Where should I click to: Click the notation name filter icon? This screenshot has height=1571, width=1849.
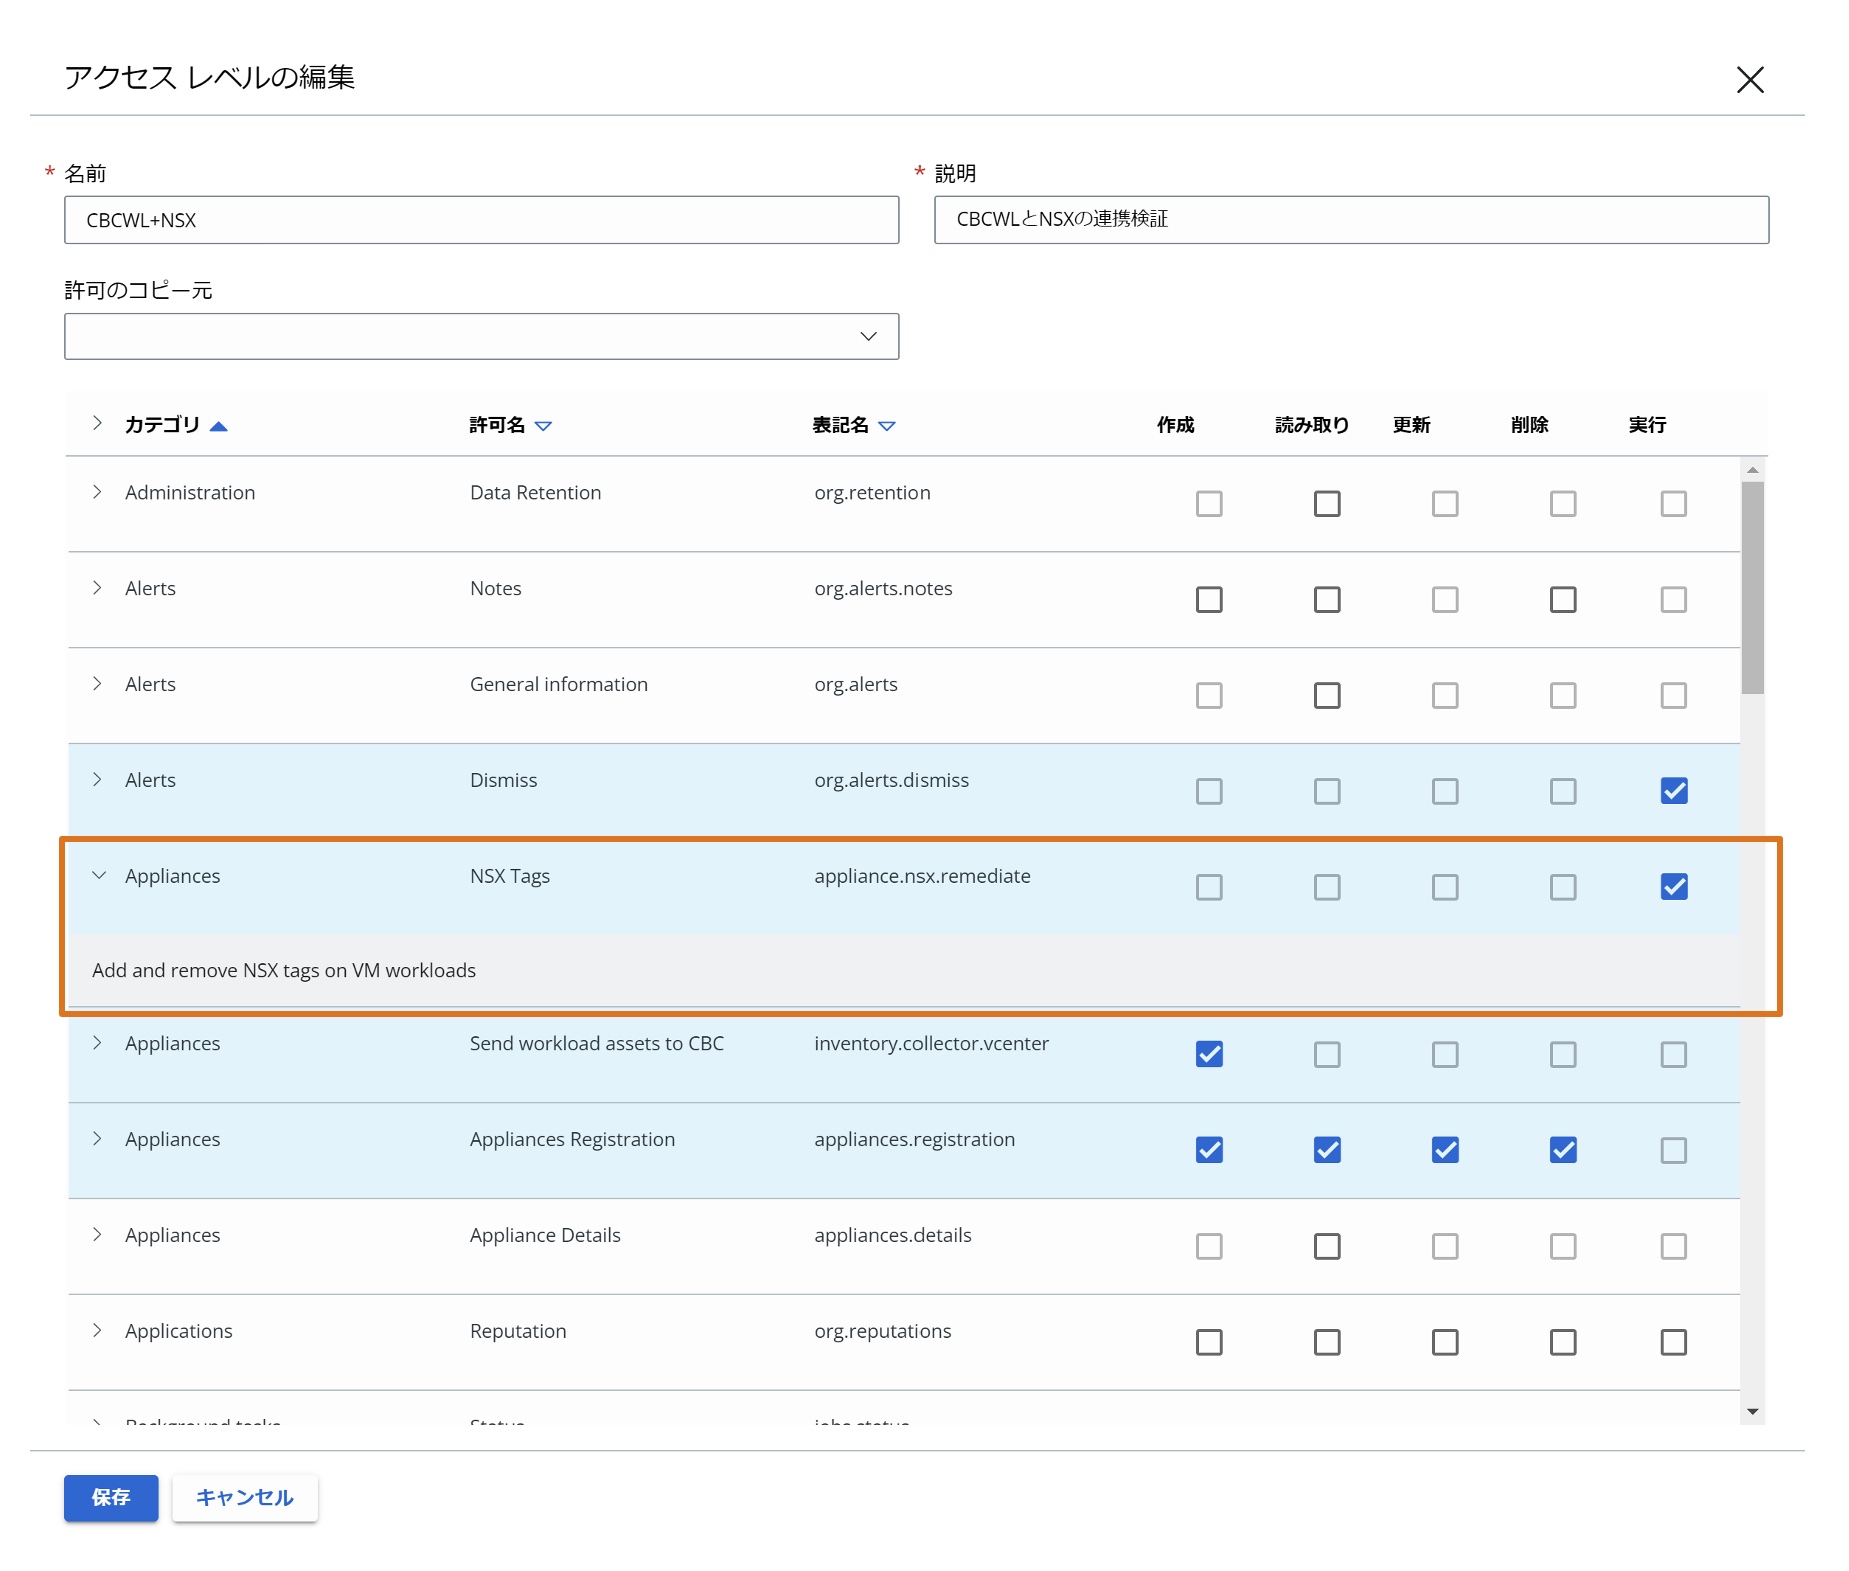tap(886, 426)
